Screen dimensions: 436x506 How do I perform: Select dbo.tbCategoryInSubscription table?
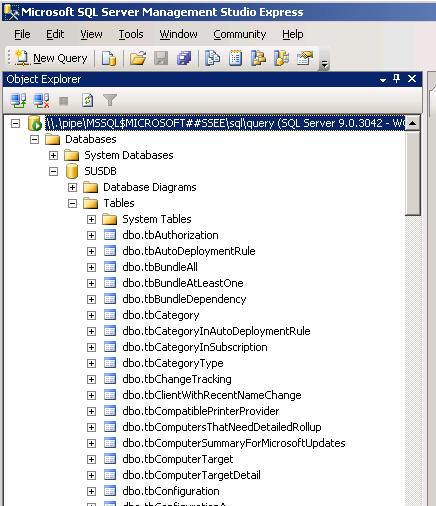tap(195, 347)
